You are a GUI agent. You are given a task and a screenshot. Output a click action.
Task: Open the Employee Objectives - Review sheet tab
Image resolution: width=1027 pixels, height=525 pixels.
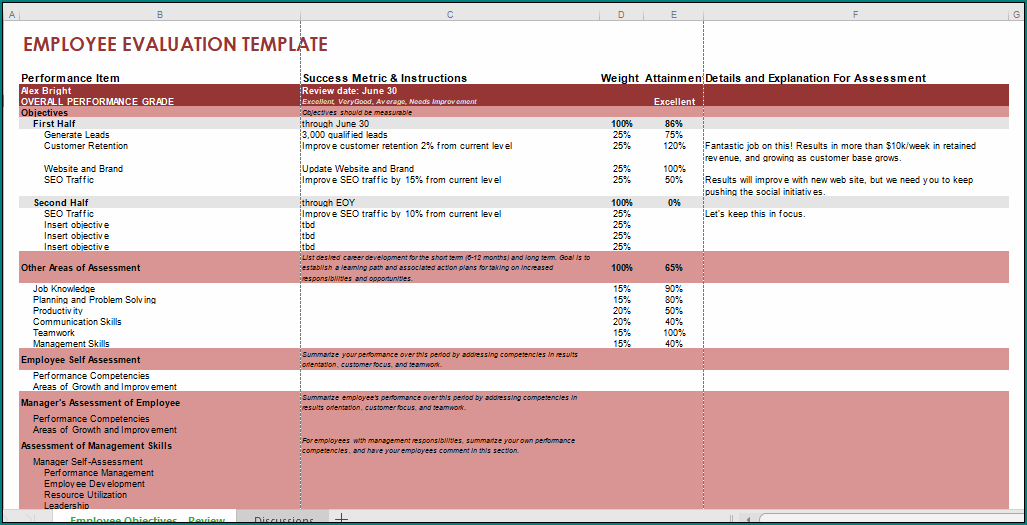pos(147,520)
